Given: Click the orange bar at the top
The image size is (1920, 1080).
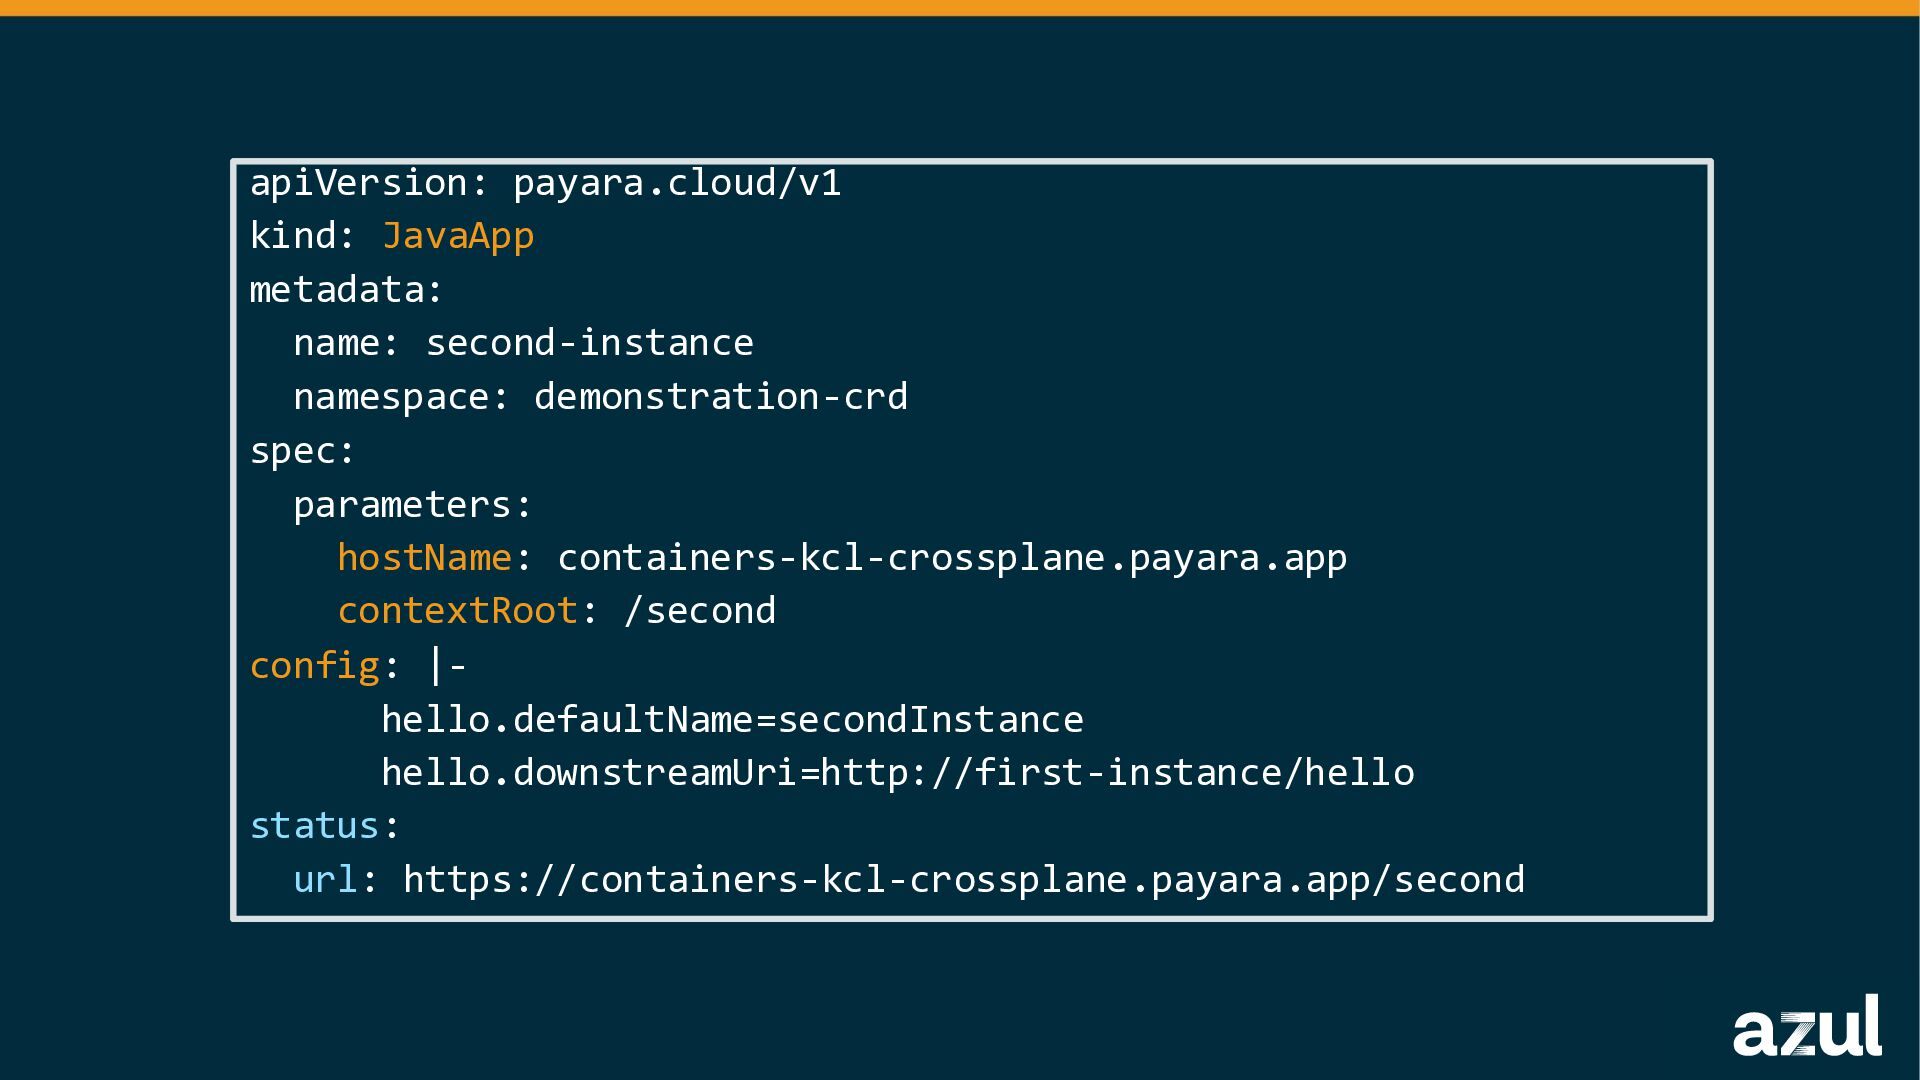Looking at the screenshot, I should coord(960,8).
